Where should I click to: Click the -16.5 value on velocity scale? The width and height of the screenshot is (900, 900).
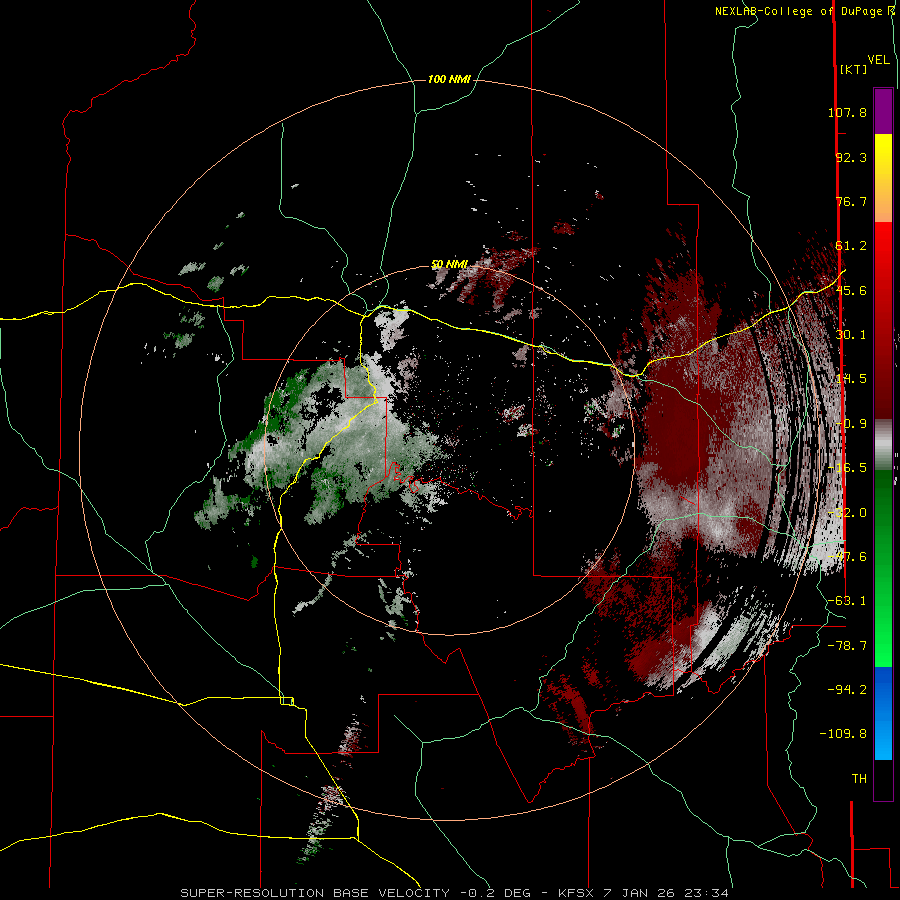pyautogui.click(x=847, y=468)
